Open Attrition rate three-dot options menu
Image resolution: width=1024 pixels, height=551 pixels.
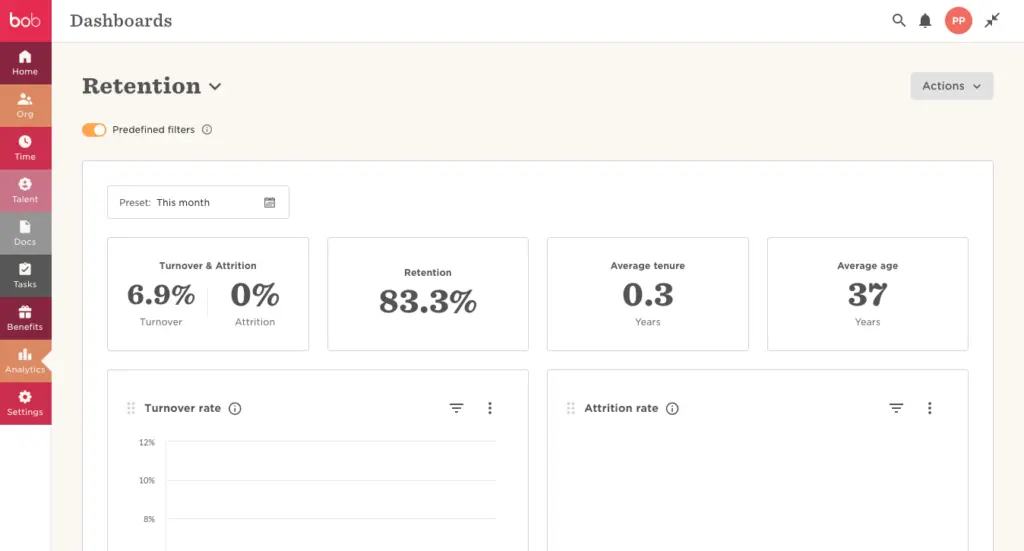[x=930, y=408]
